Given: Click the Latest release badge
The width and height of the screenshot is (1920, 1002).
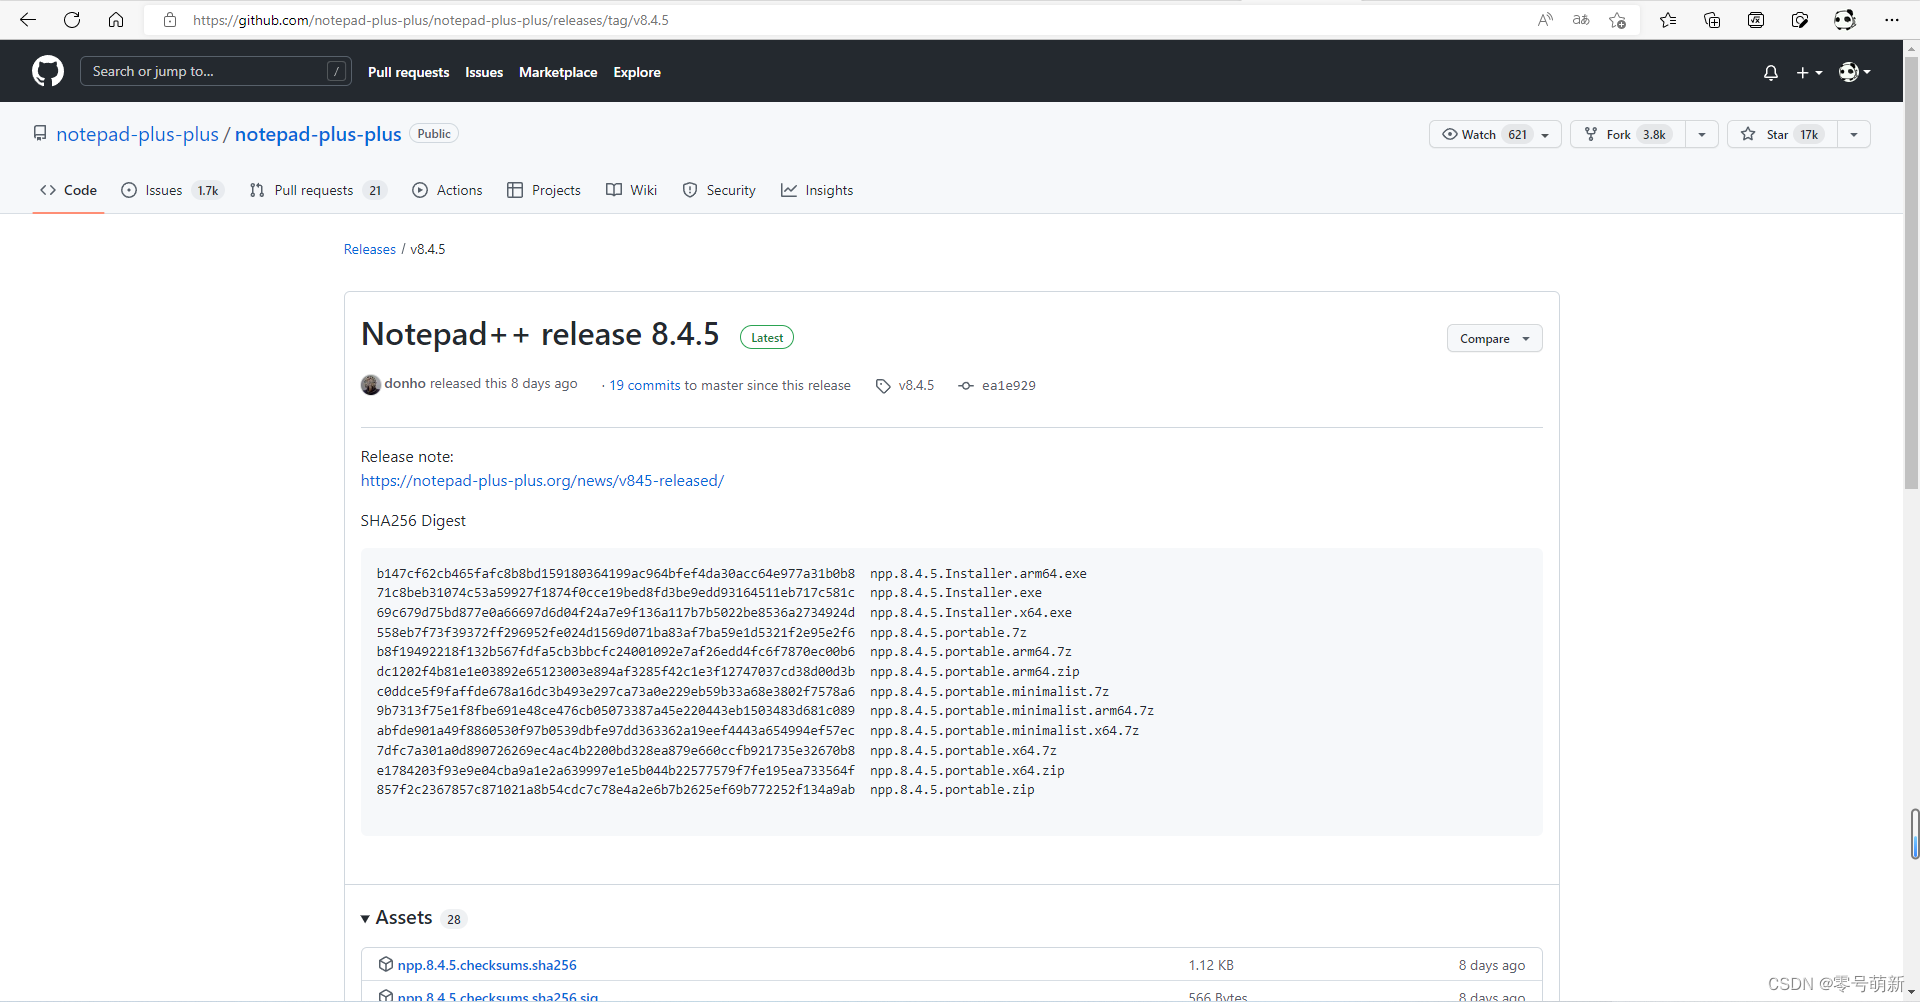Looking at the screenshot, I should [x=767, y=338].
